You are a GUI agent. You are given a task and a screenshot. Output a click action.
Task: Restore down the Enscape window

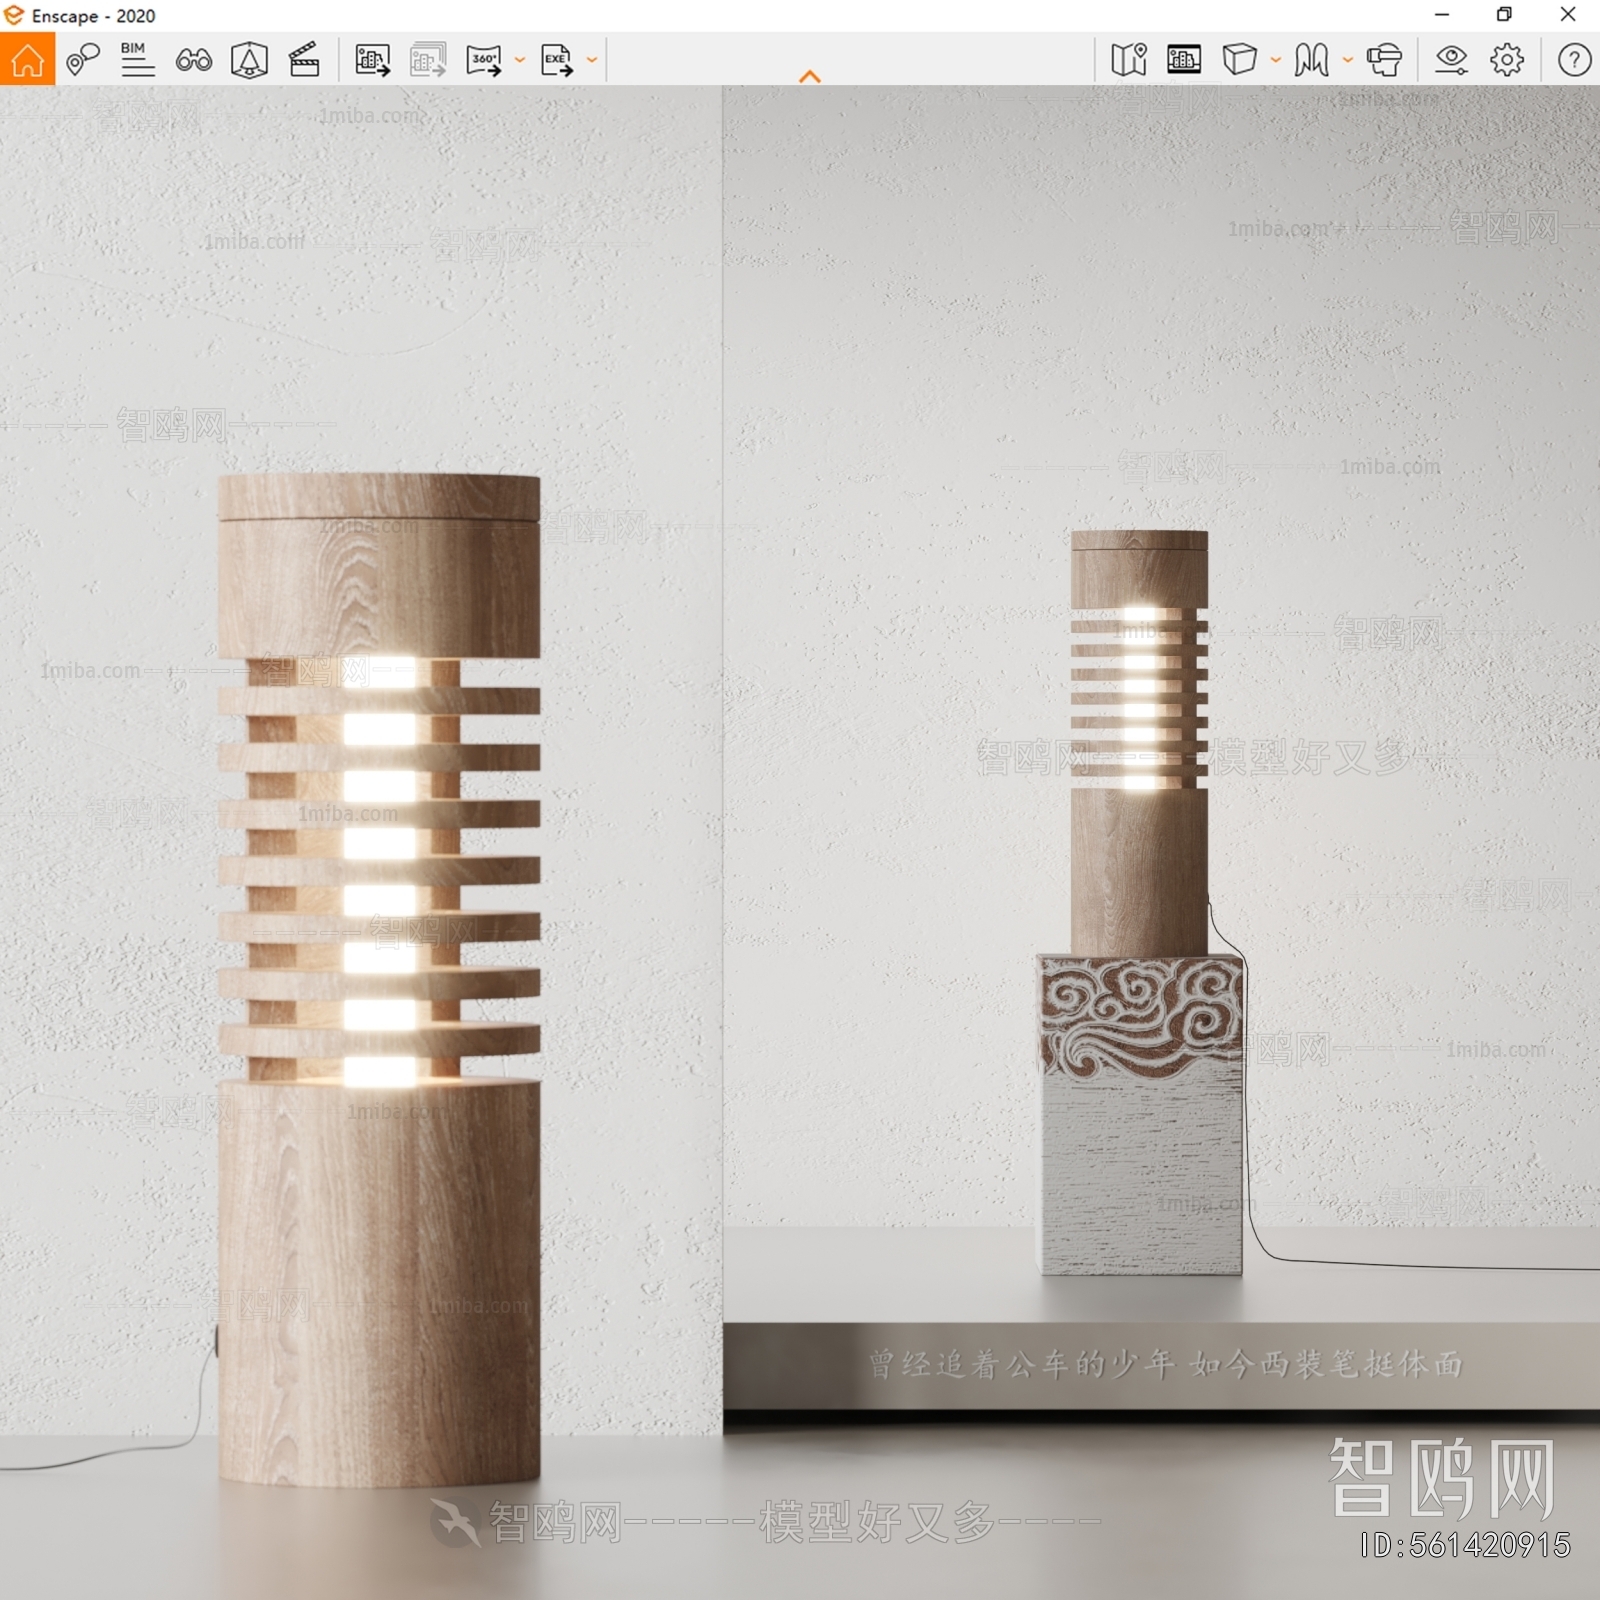click(1504, 14)
